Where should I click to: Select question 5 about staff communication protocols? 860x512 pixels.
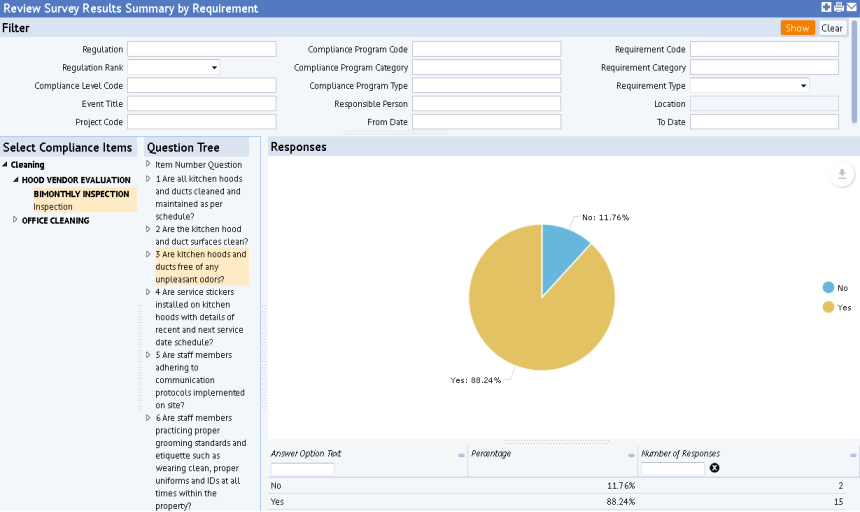click(200, 380)
